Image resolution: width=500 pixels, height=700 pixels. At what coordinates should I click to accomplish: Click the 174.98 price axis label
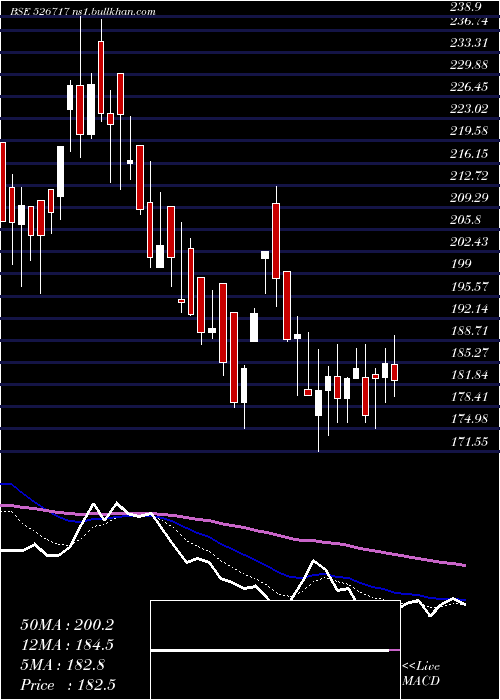click(x=468, y=419)
